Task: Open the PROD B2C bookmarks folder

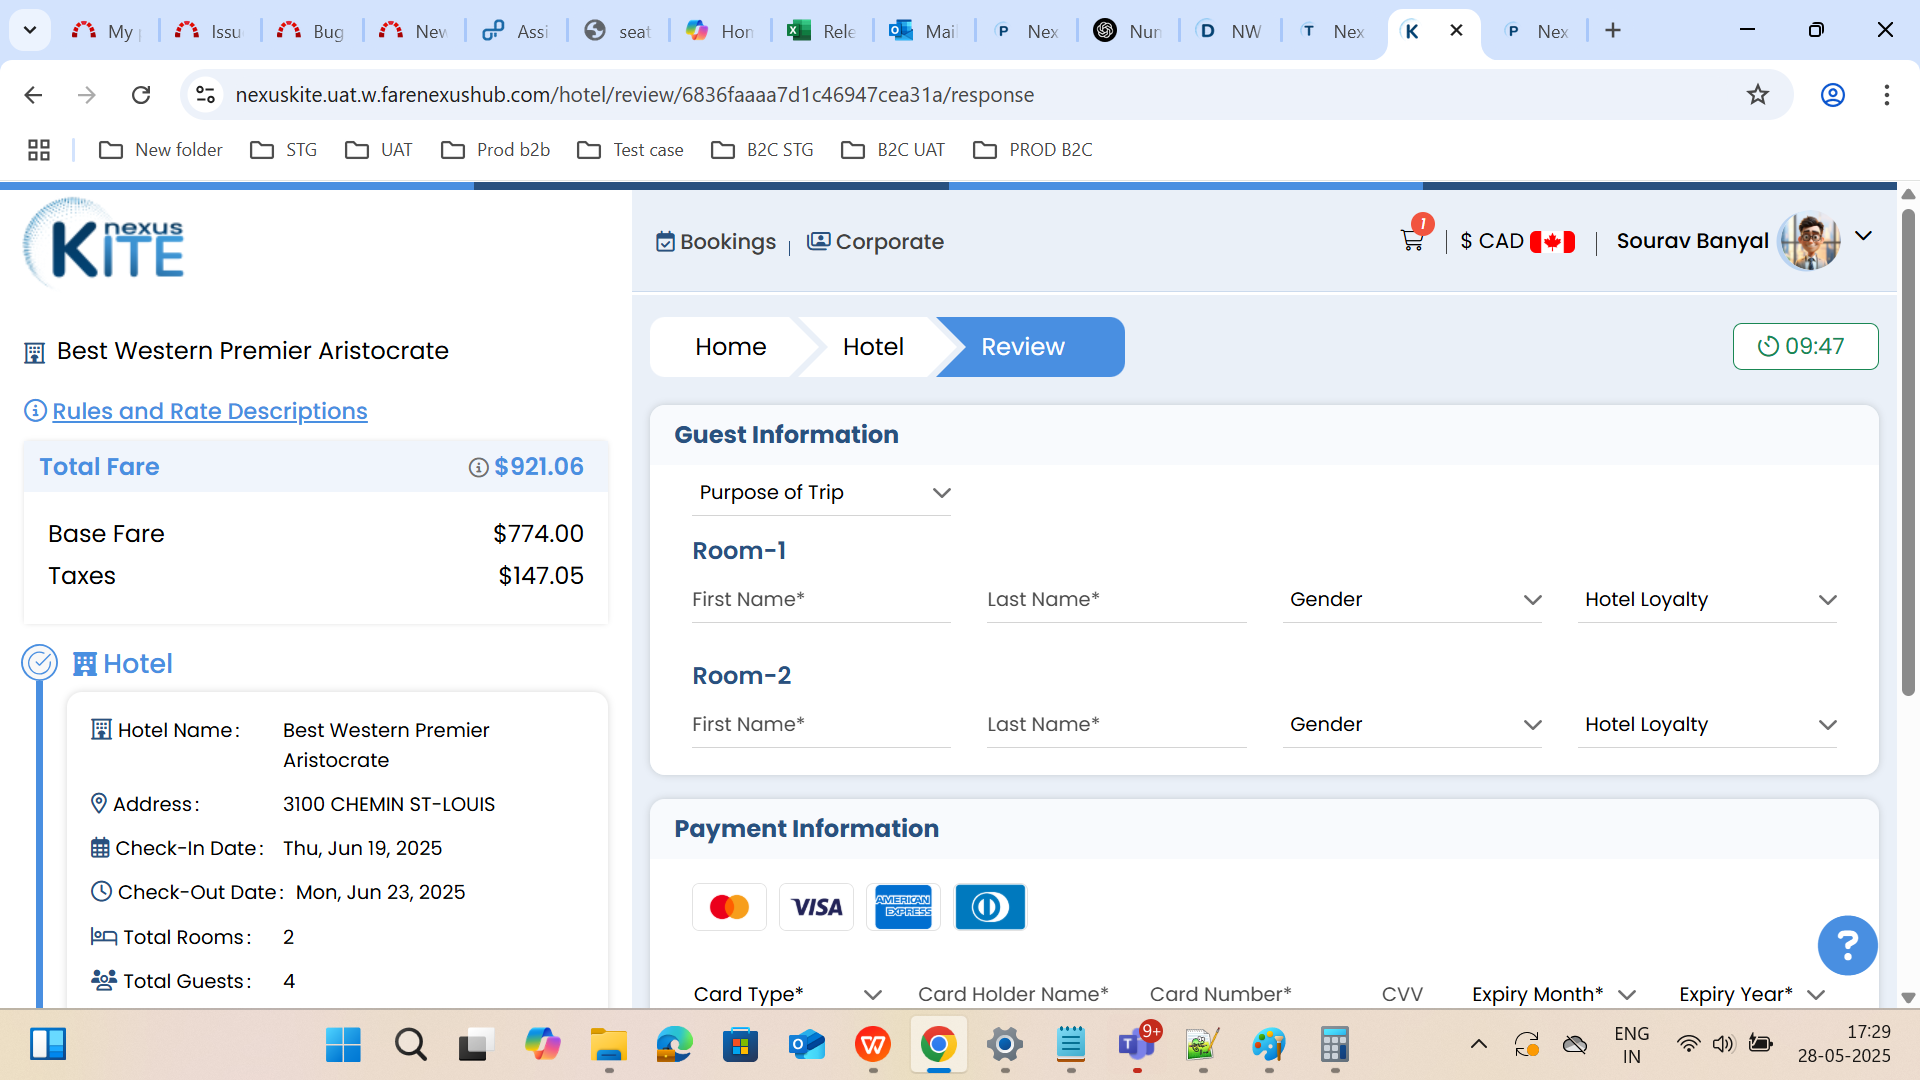Action: pos(1033,150)
